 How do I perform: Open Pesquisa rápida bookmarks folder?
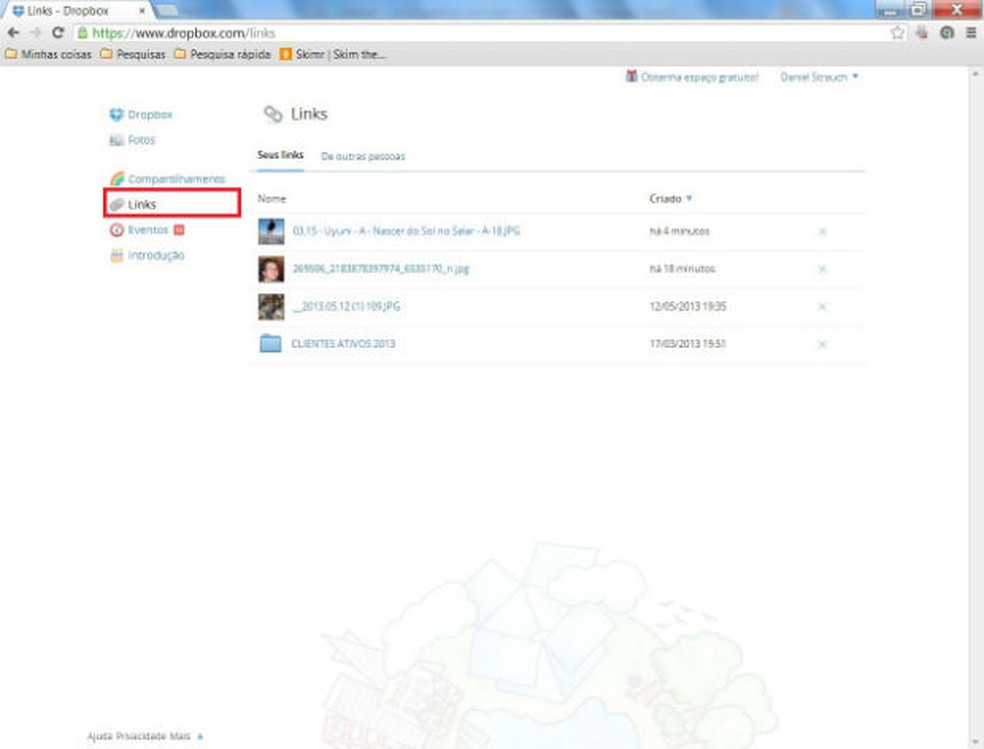point(222,55)
